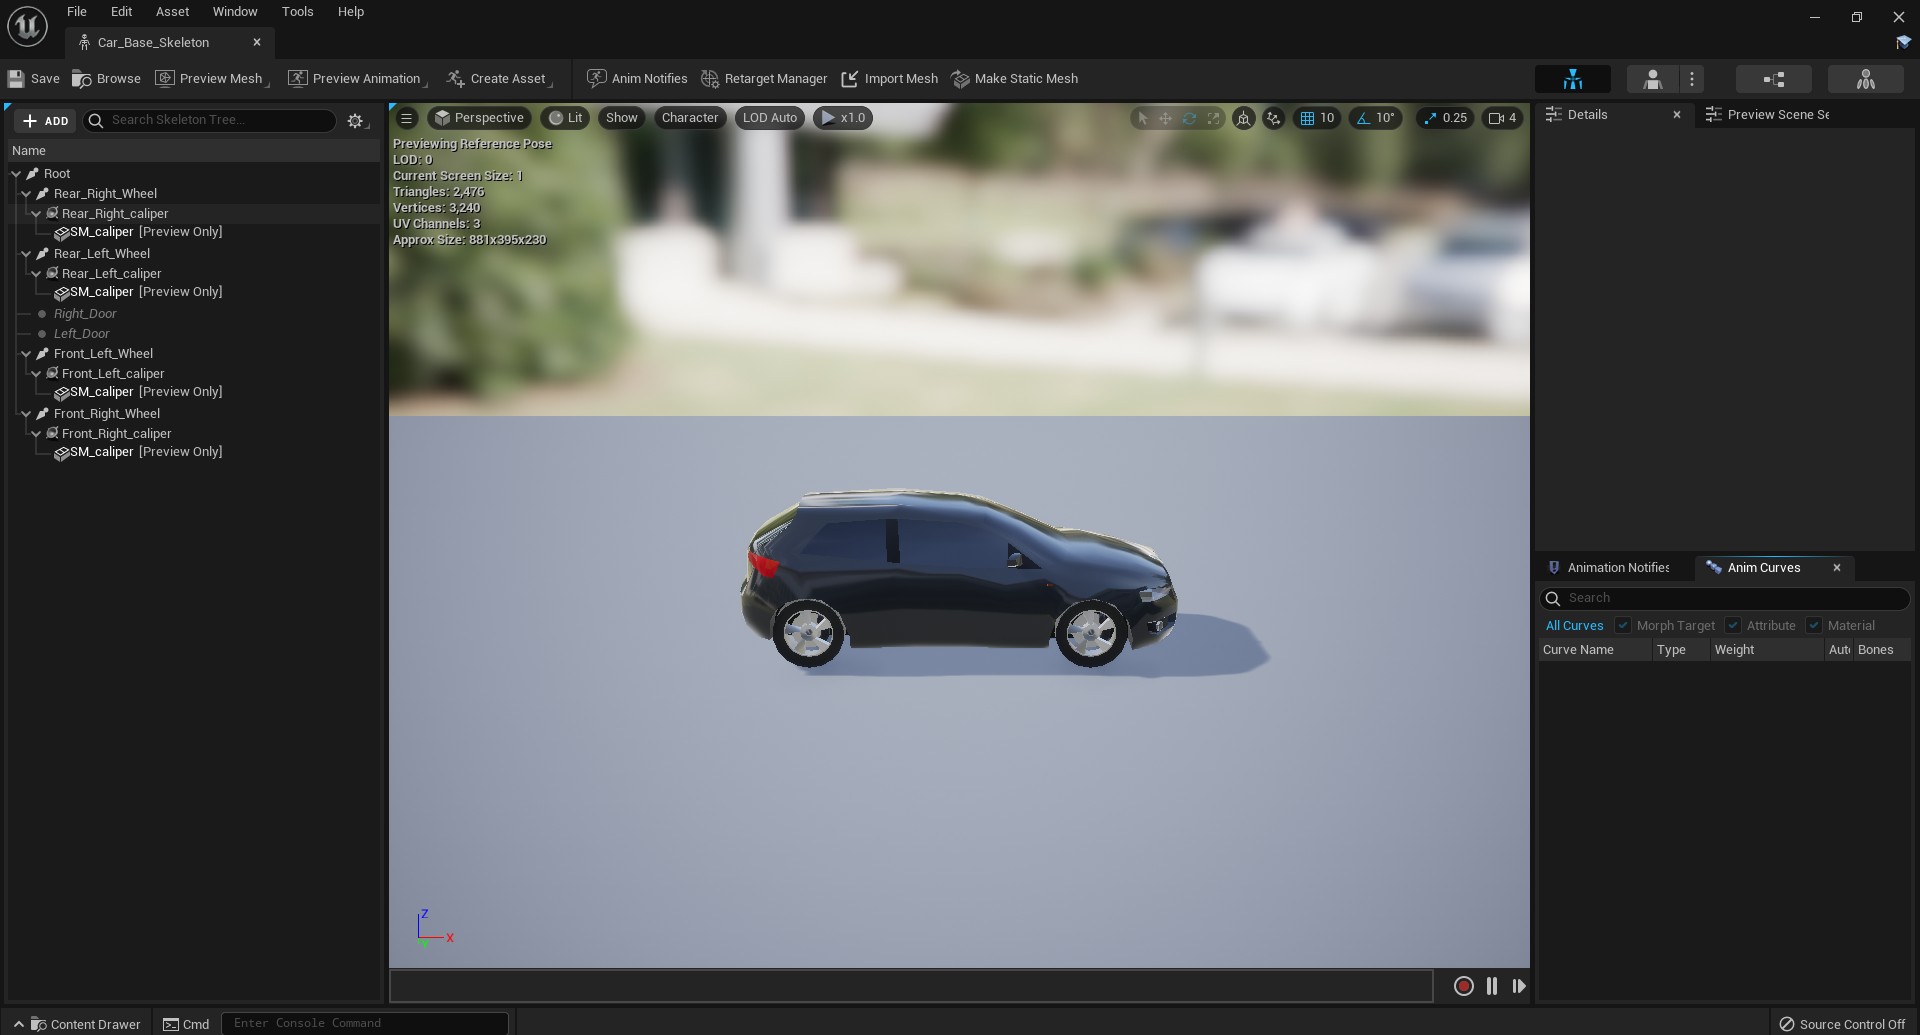Screen dimensions: 1920x1035
Task: Select the Move viewport tool
Action: click(1165, 118)
